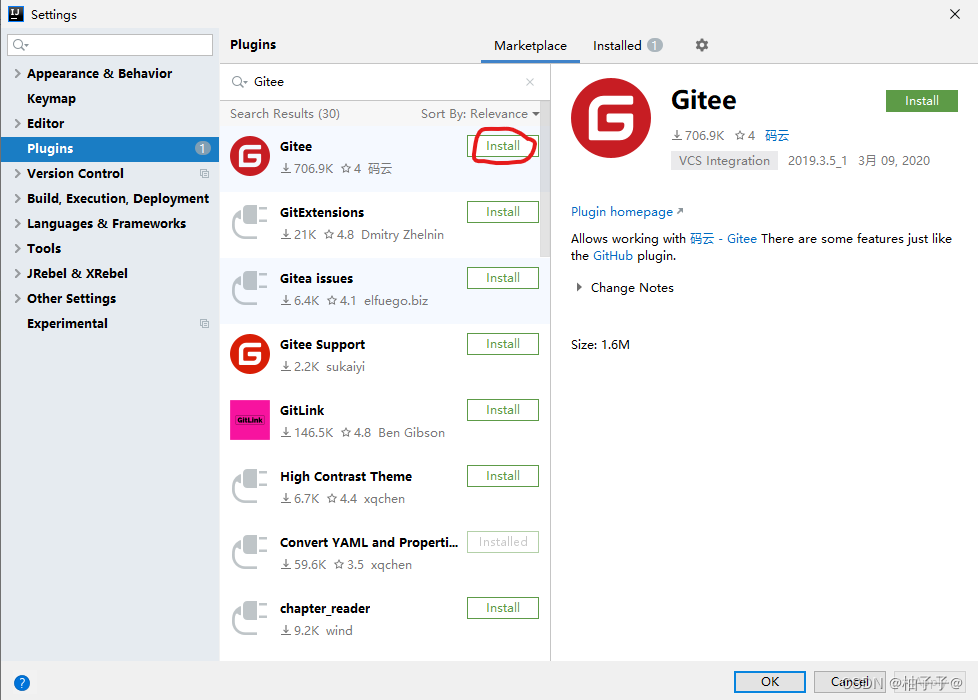Click the VCS Integration category tag
The width and height of the screenshot is (978, 700).
(724, 160)
